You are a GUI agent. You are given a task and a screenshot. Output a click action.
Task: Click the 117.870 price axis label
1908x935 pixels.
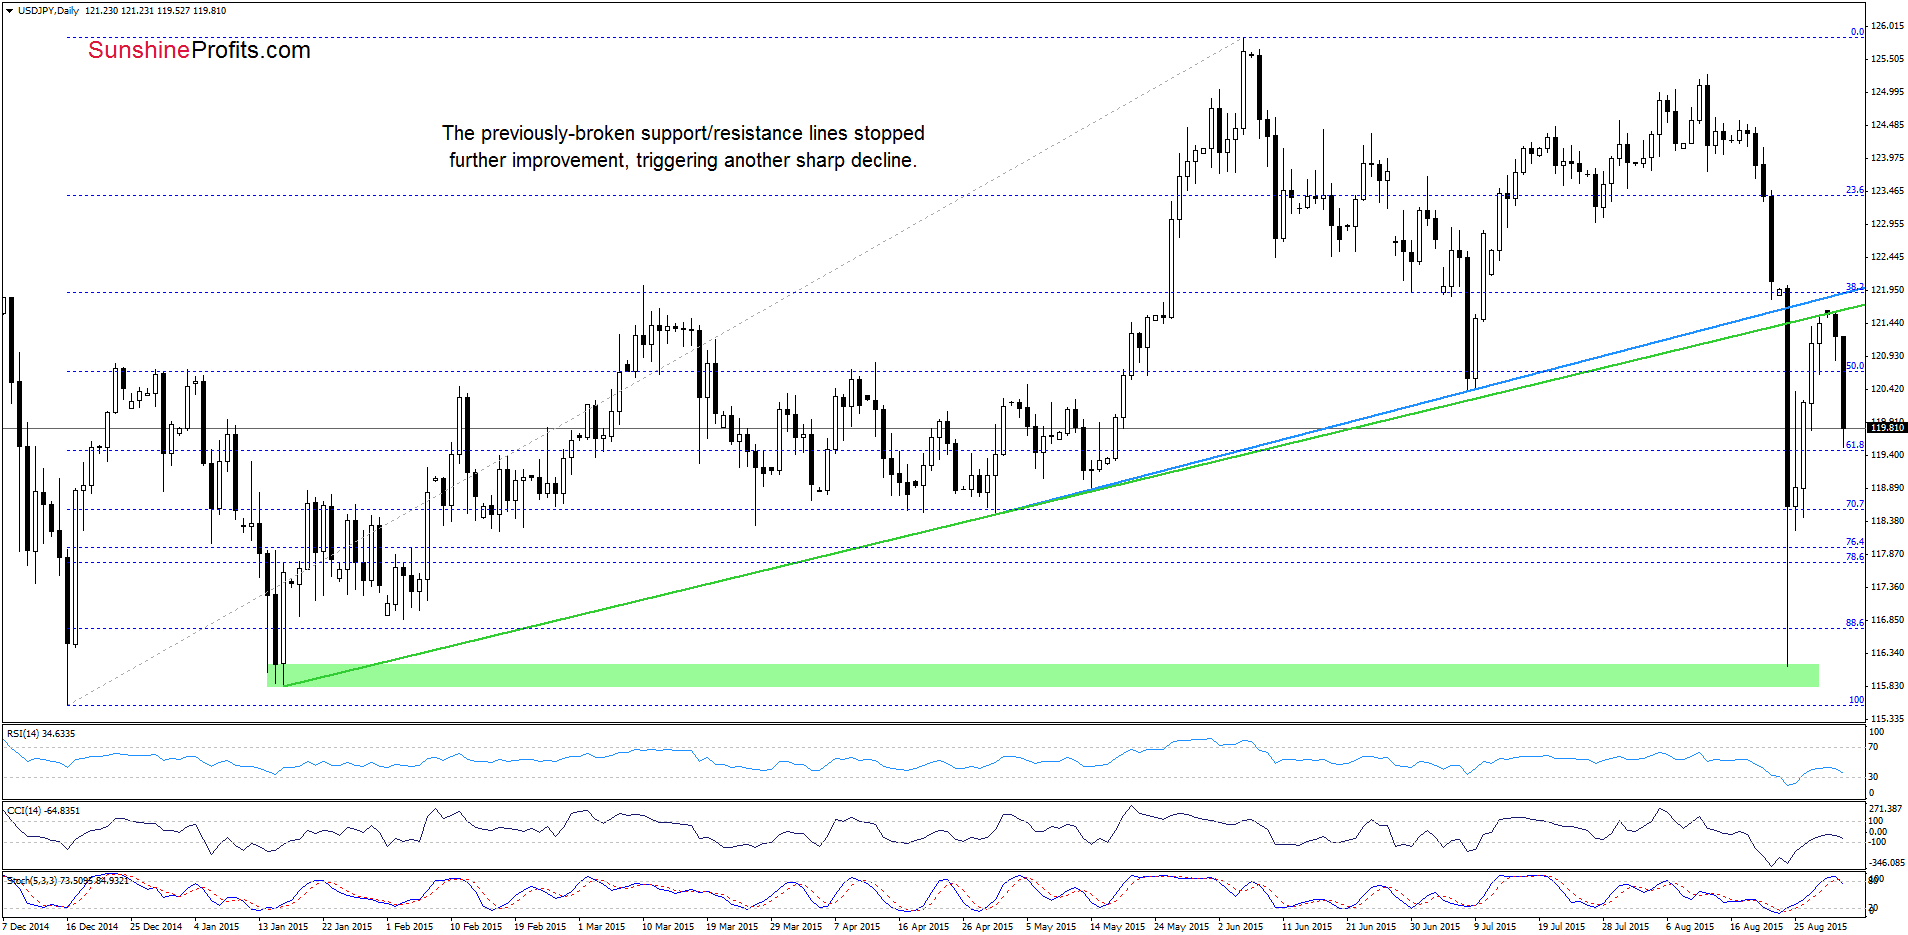(1886, 554)
